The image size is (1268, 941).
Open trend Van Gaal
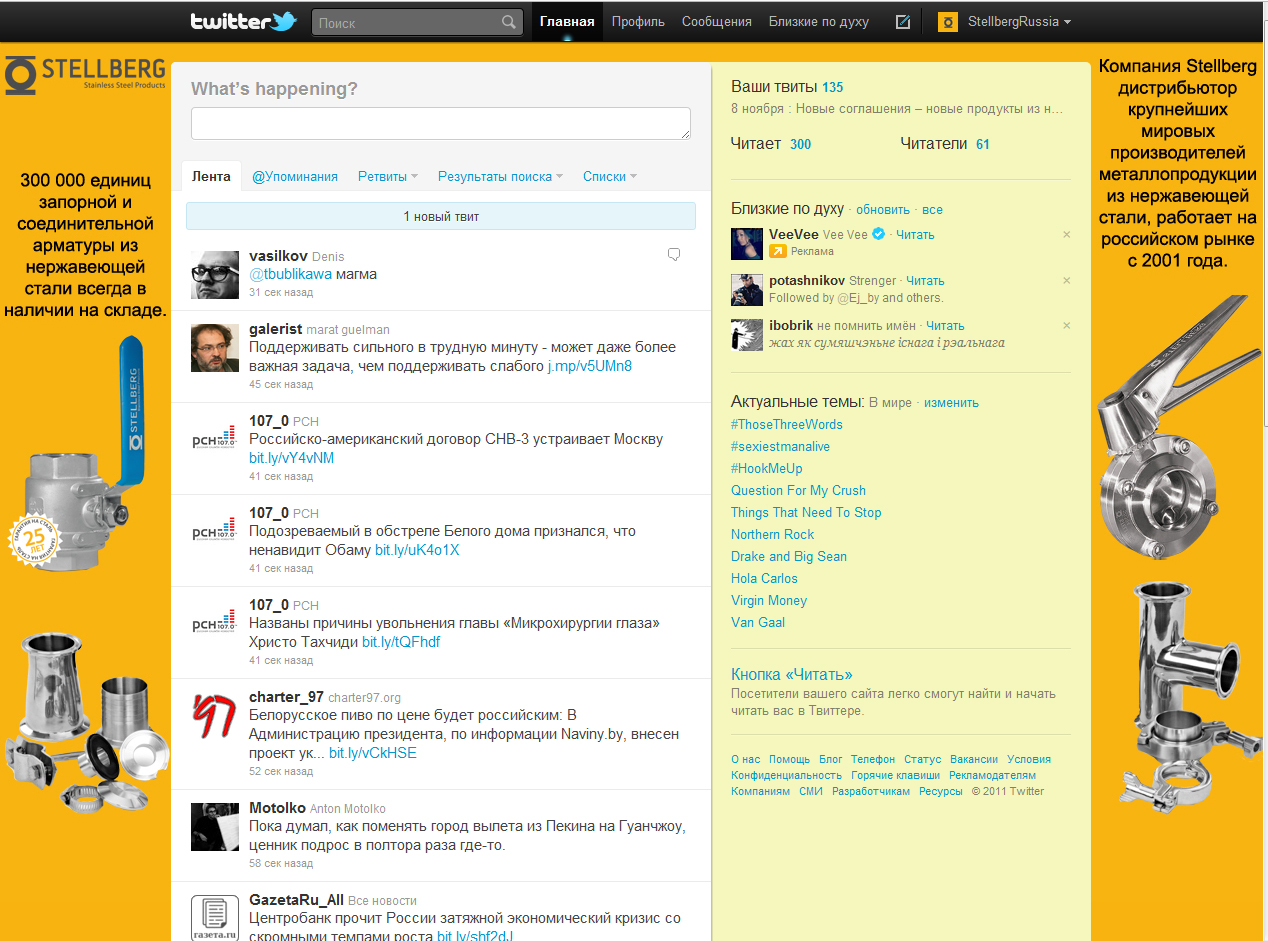click(x=758, y=623)
